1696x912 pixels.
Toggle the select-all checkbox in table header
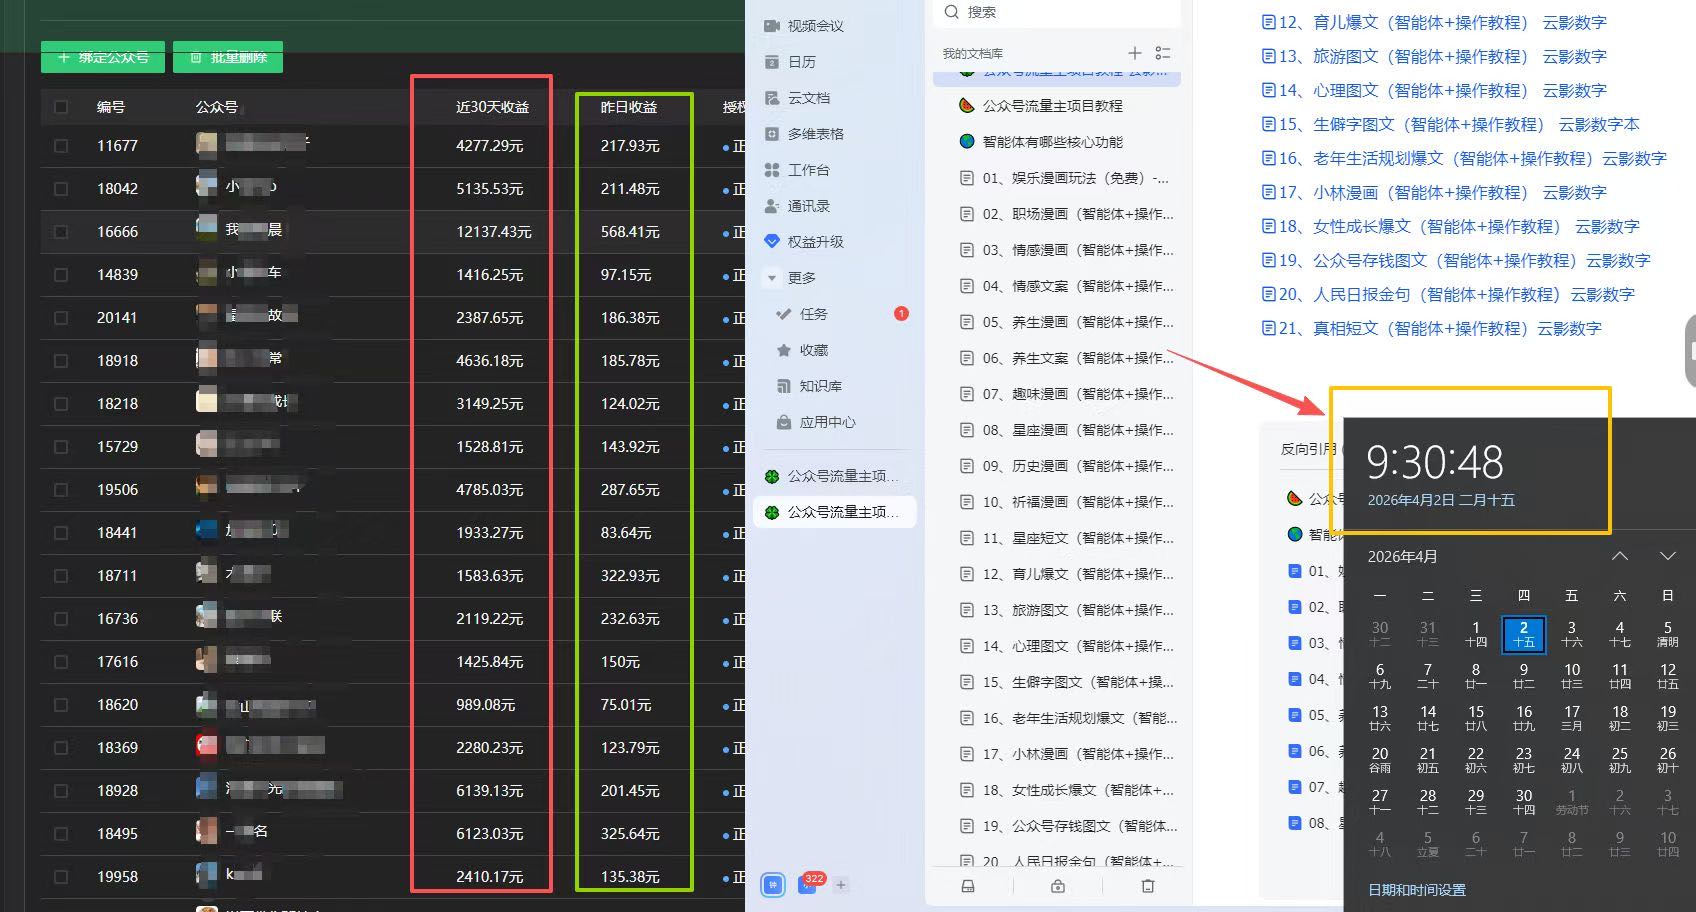click(60, 106)
